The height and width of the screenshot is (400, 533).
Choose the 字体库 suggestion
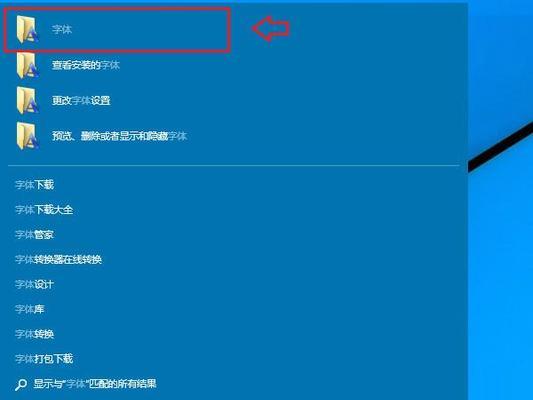coord(30,309)
